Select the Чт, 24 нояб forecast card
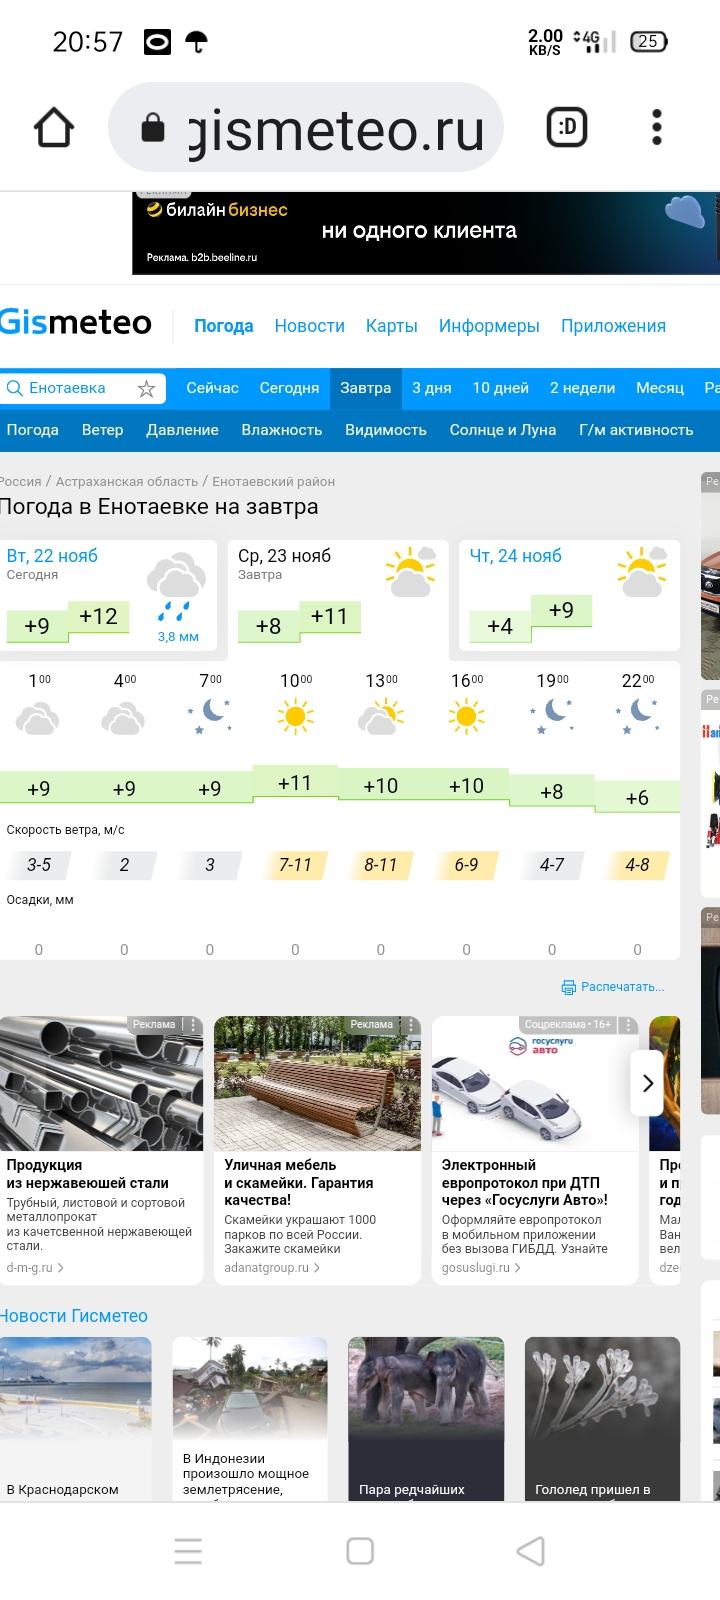Screen dimensions: 720x1600 pos(568,595)
